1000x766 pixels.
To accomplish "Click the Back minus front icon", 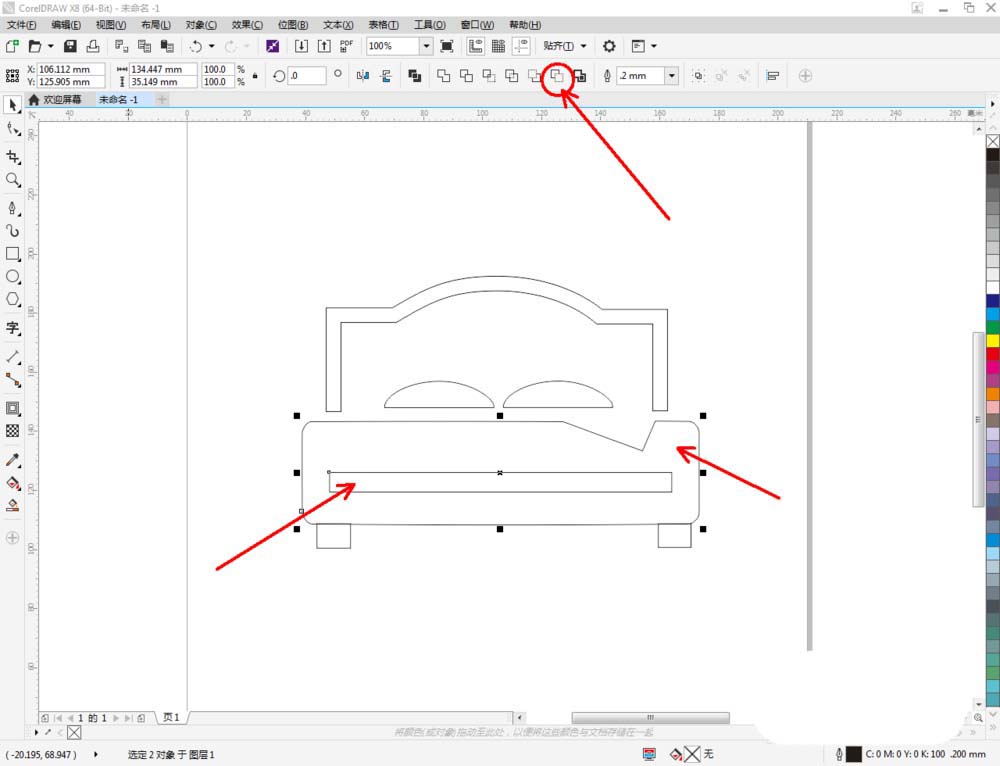I will tap(557, 76).
